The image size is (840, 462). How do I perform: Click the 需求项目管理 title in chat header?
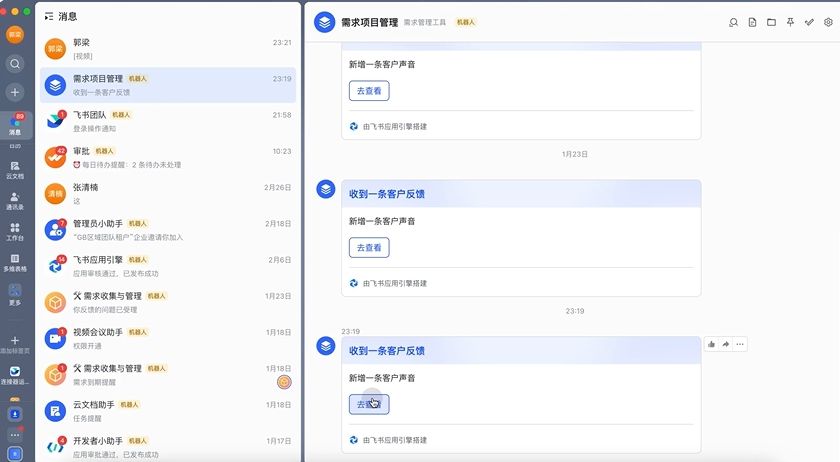point(370,22)
